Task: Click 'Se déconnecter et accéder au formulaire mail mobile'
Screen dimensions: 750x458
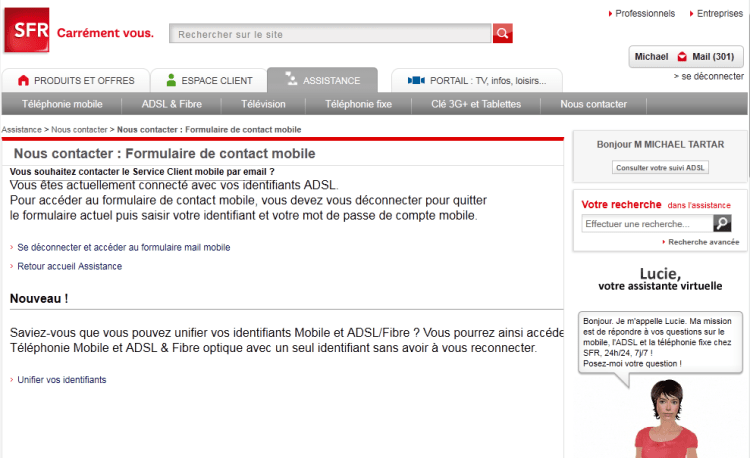Action: pyautogui.click(x=123, y=247)
